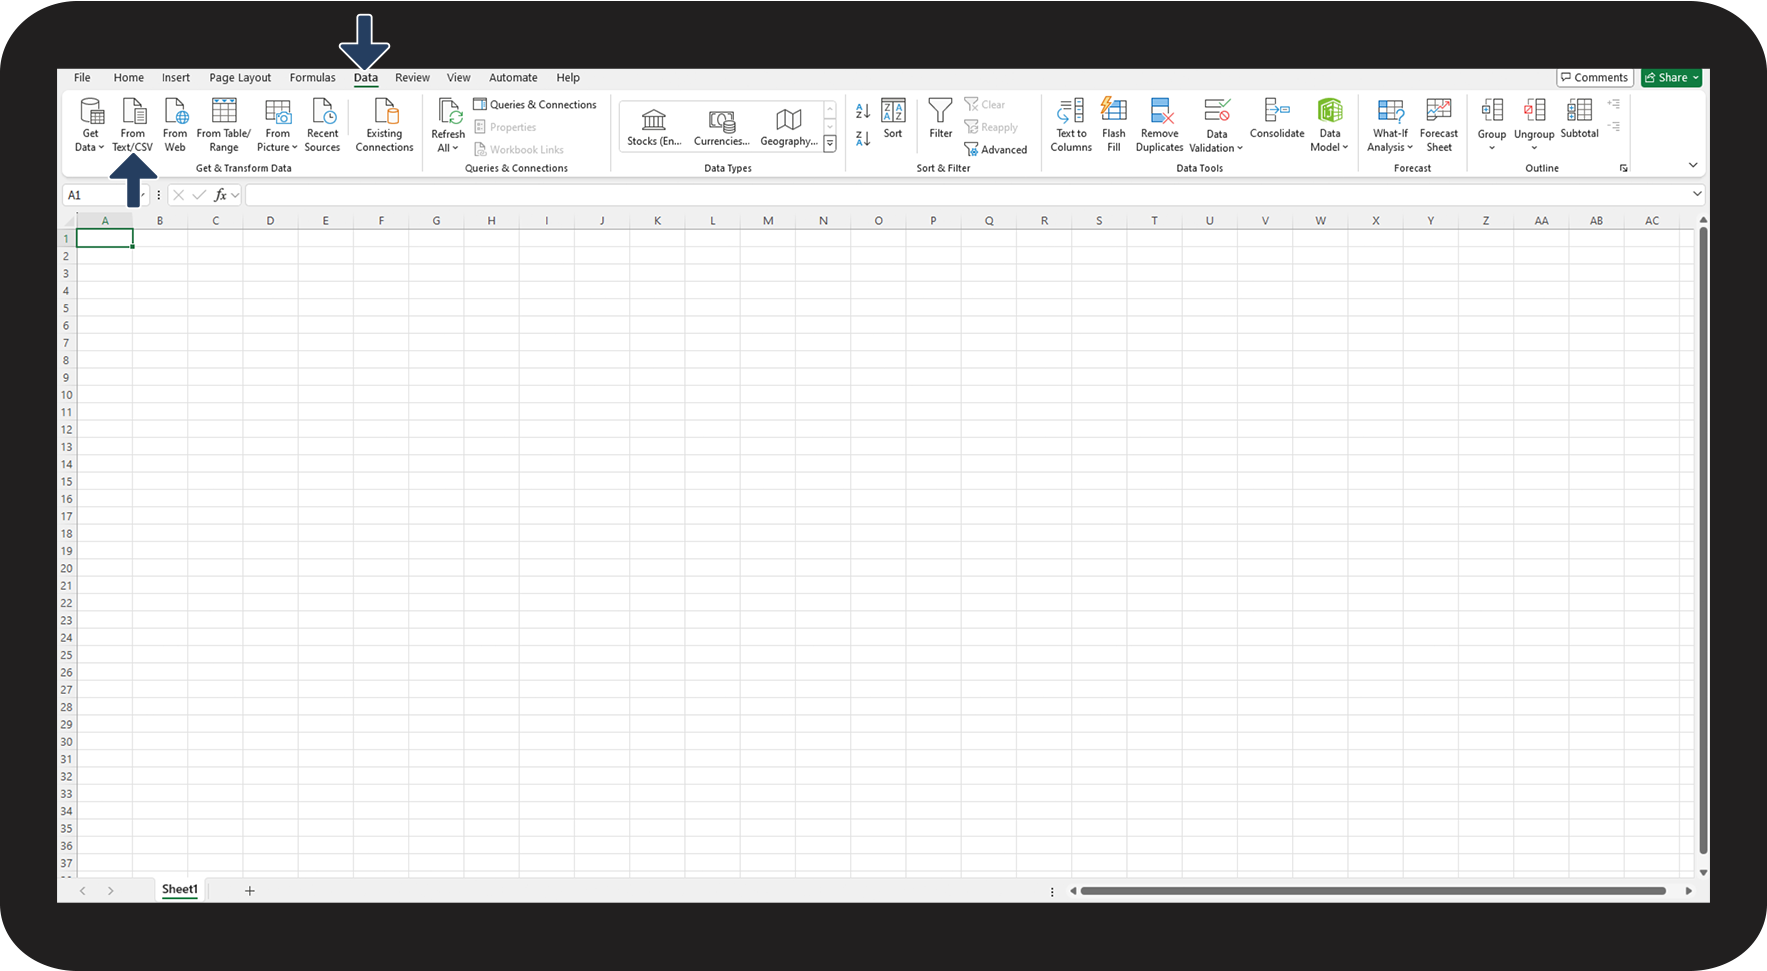Navigate to the previous sheet arrow
Image resolution: width=1767 pixels, height=971 pixels.
click(x=83, y=891)
